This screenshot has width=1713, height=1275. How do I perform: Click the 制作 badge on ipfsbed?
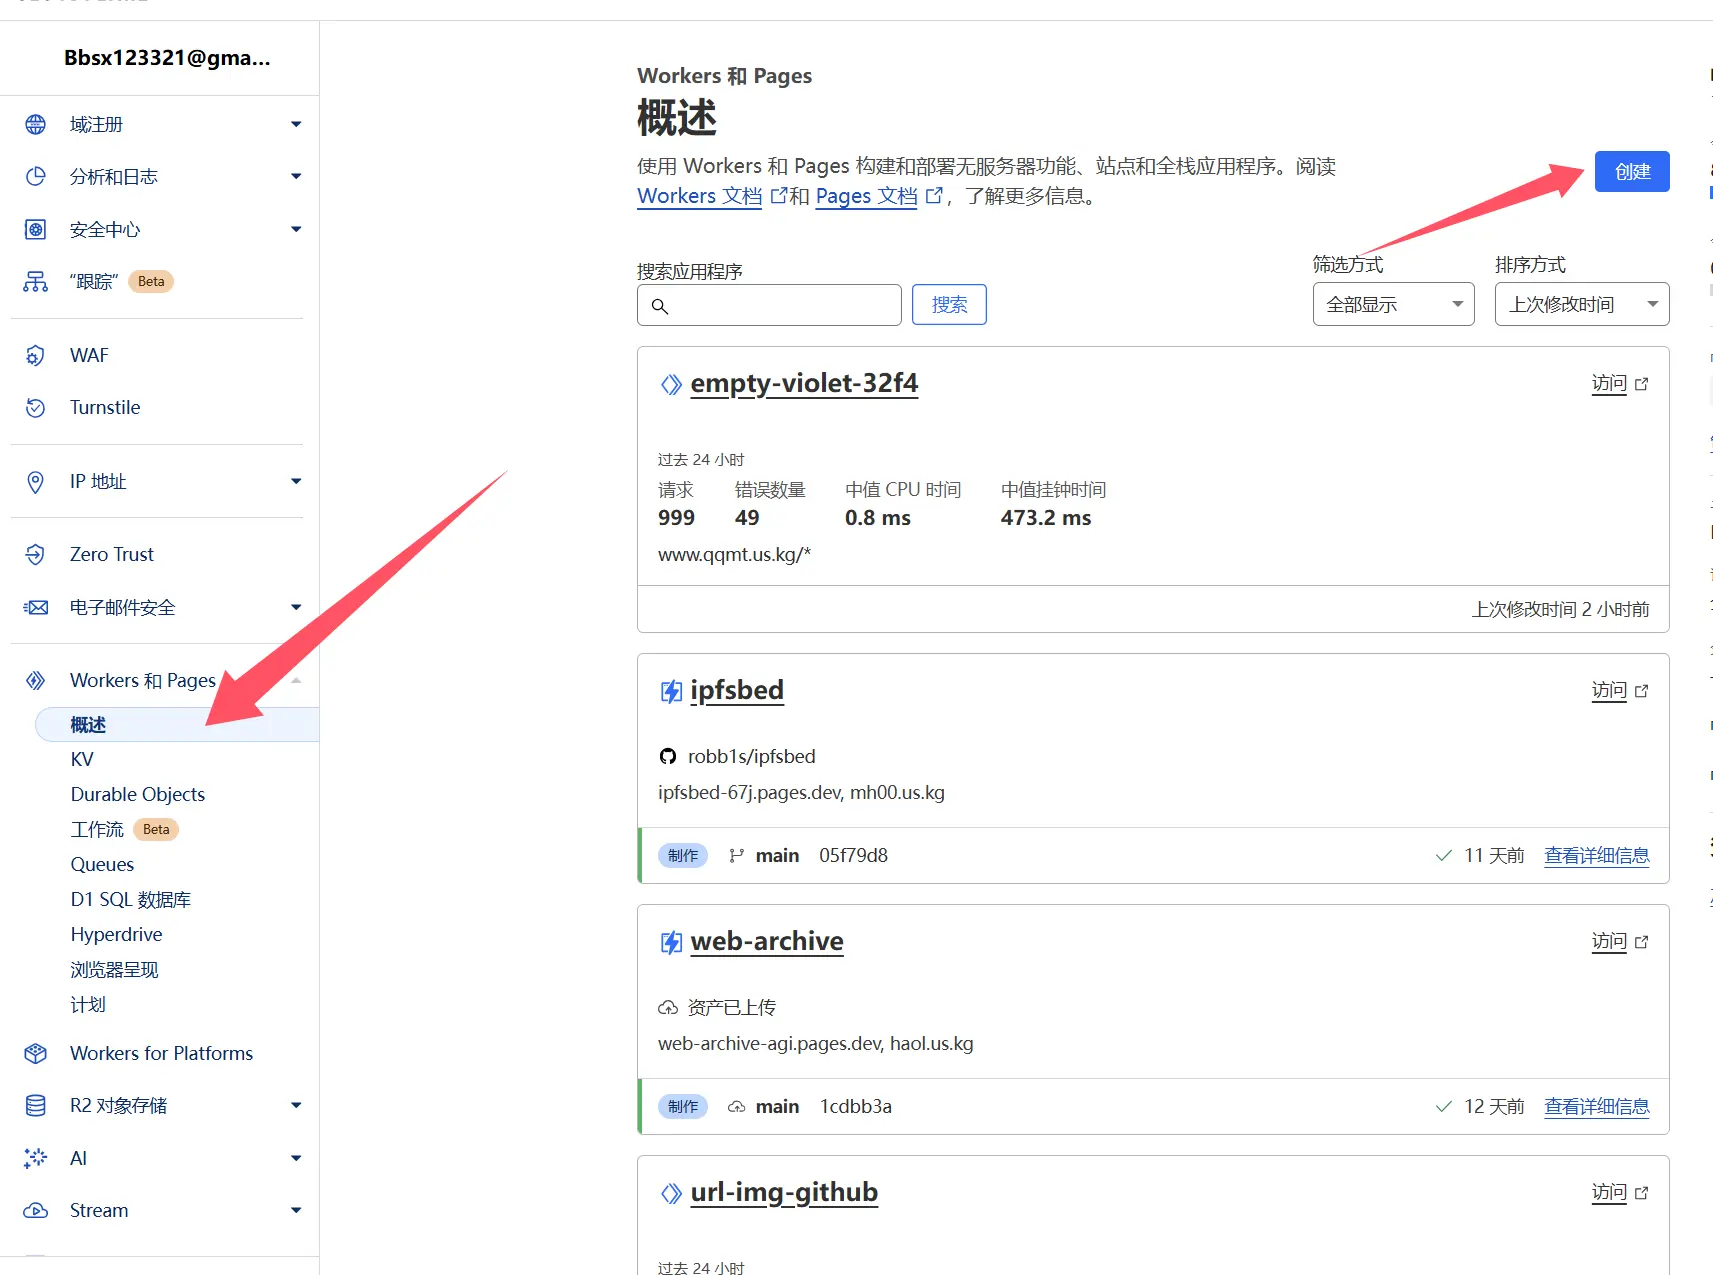click(683, 855)
